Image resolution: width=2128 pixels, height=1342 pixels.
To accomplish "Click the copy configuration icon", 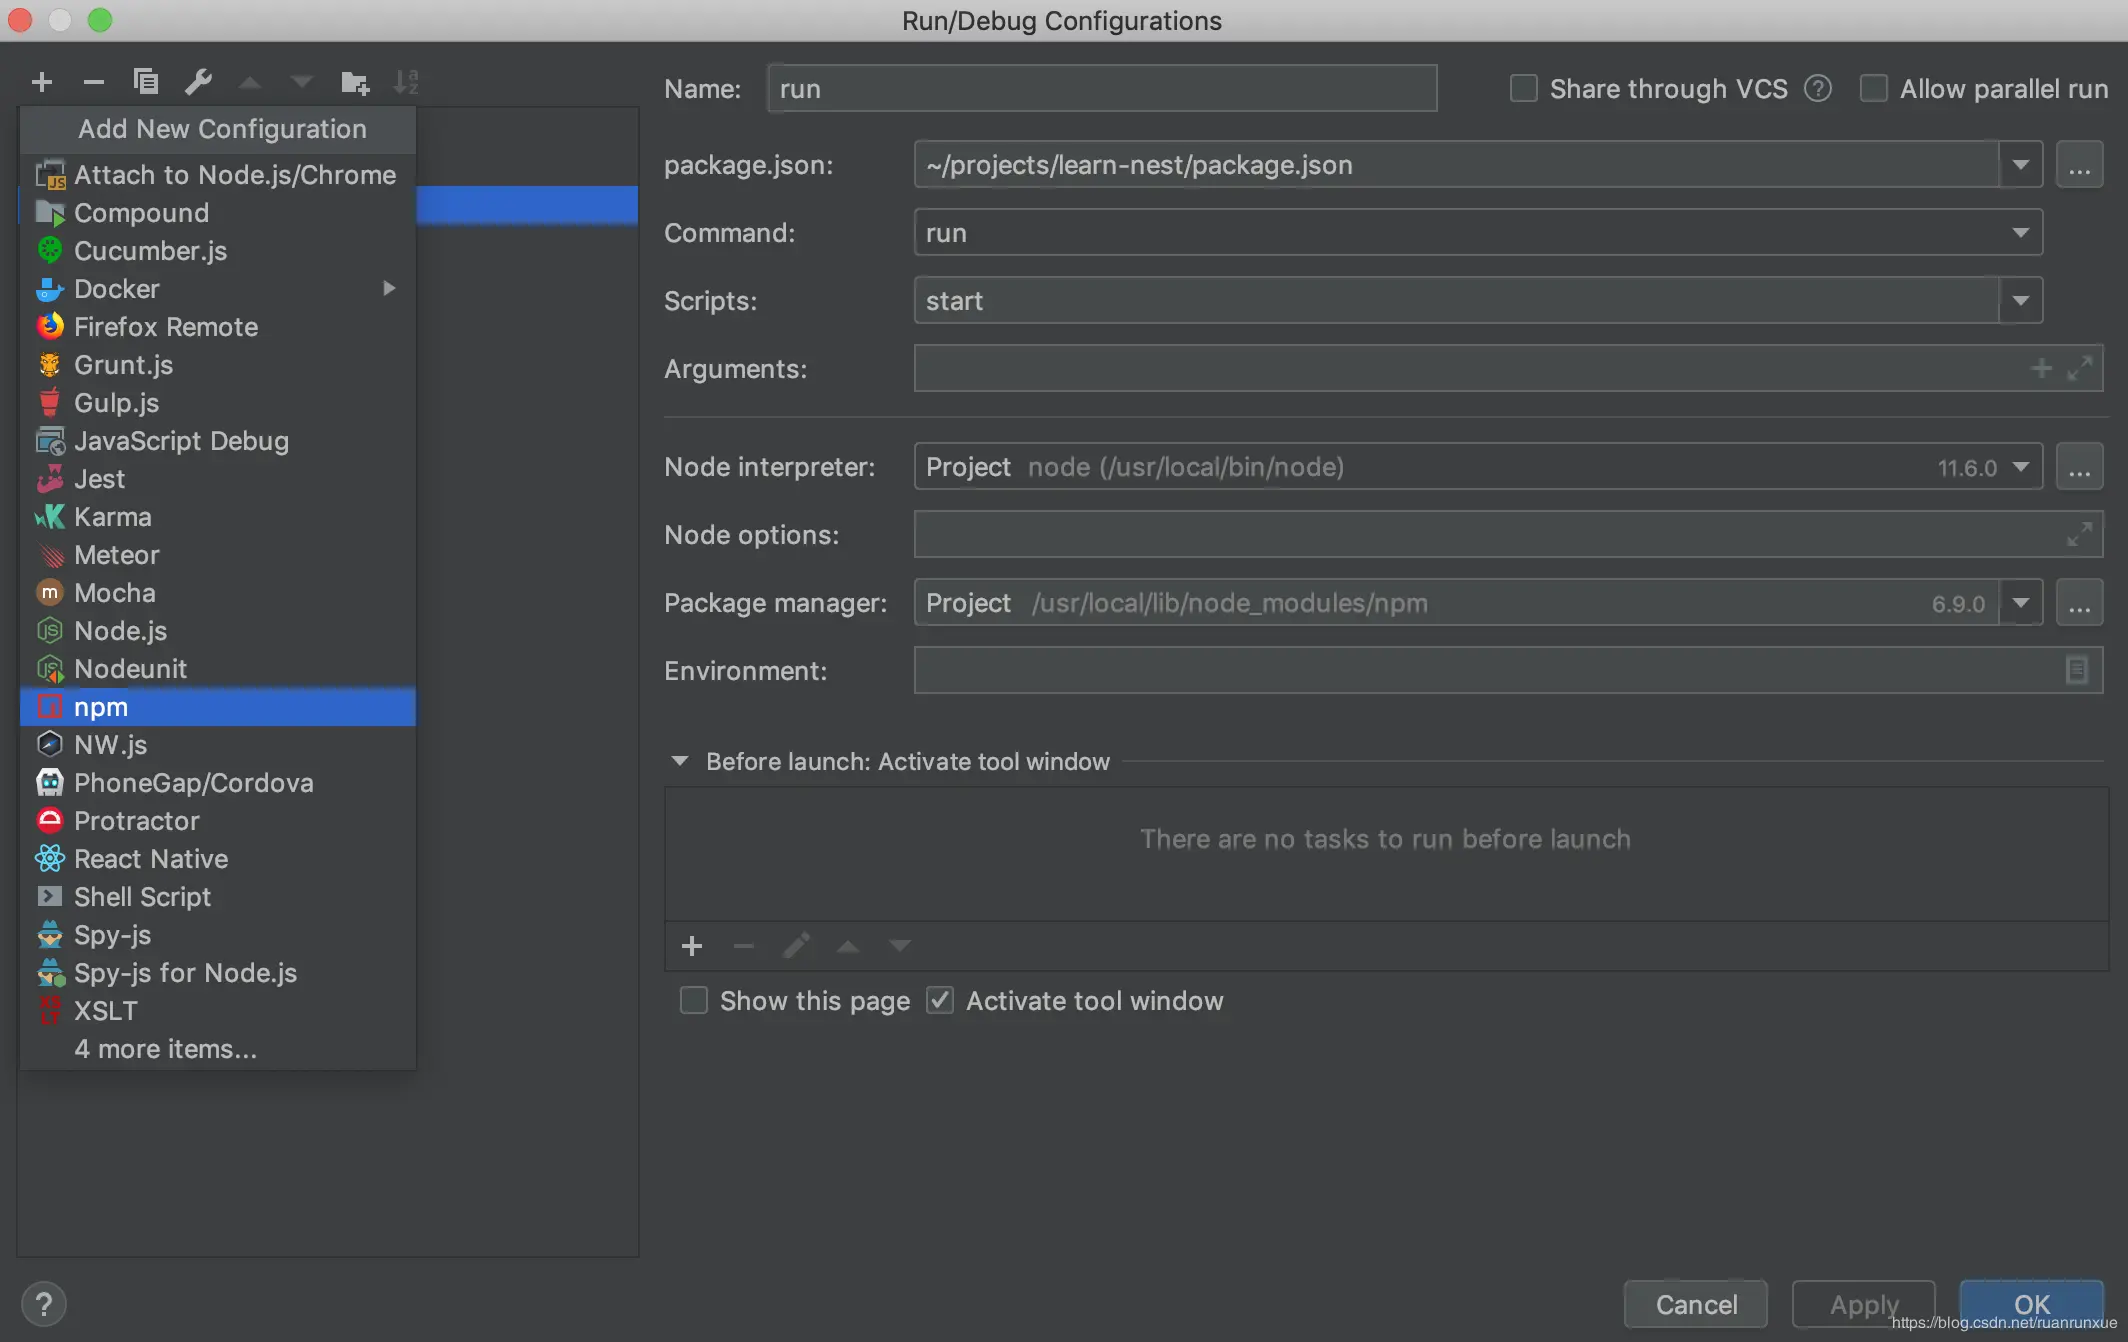I will 146,82.
